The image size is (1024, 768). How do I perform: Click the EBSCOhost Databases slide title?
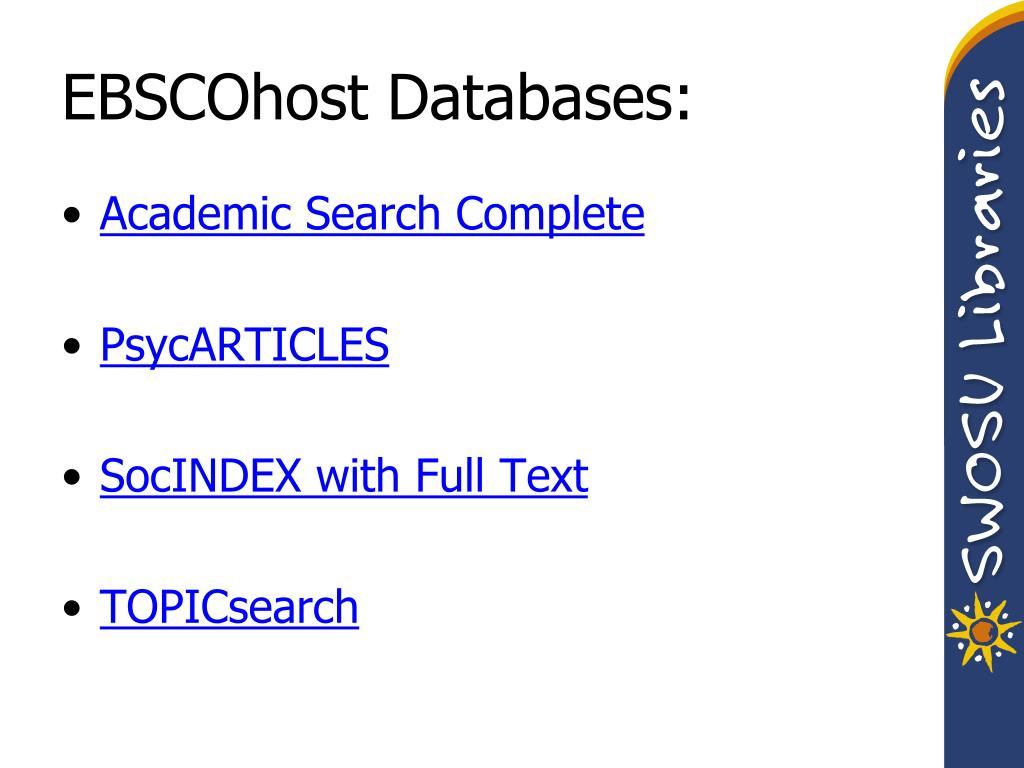[376, 97]
